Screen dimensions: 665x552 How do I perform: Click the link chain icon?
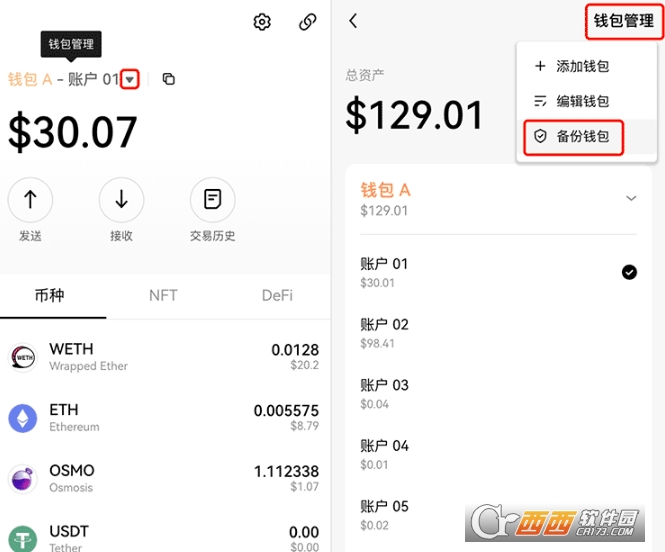(308, 22)
